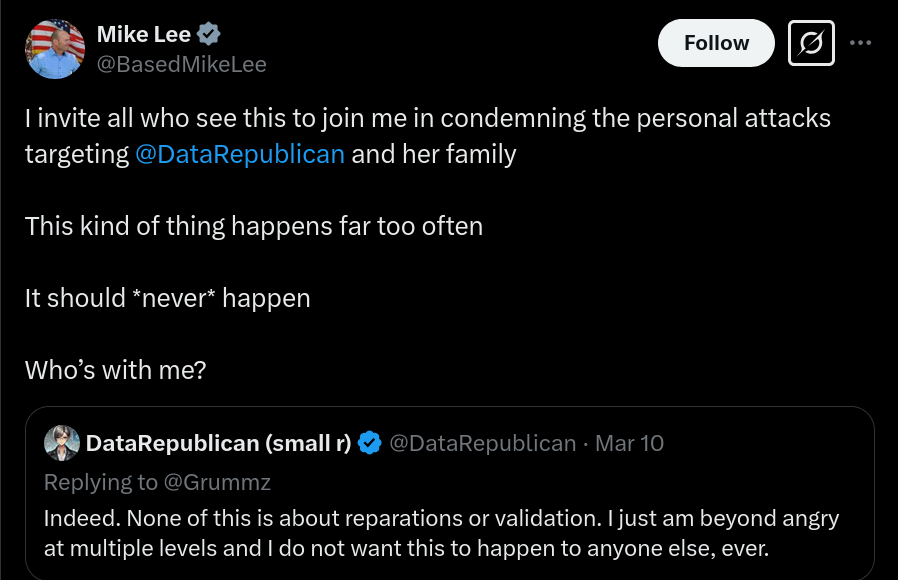The image size is (898, 580).
Task: Click 'This kind of thing happens far too often'
Action: [x=254, y=226]
